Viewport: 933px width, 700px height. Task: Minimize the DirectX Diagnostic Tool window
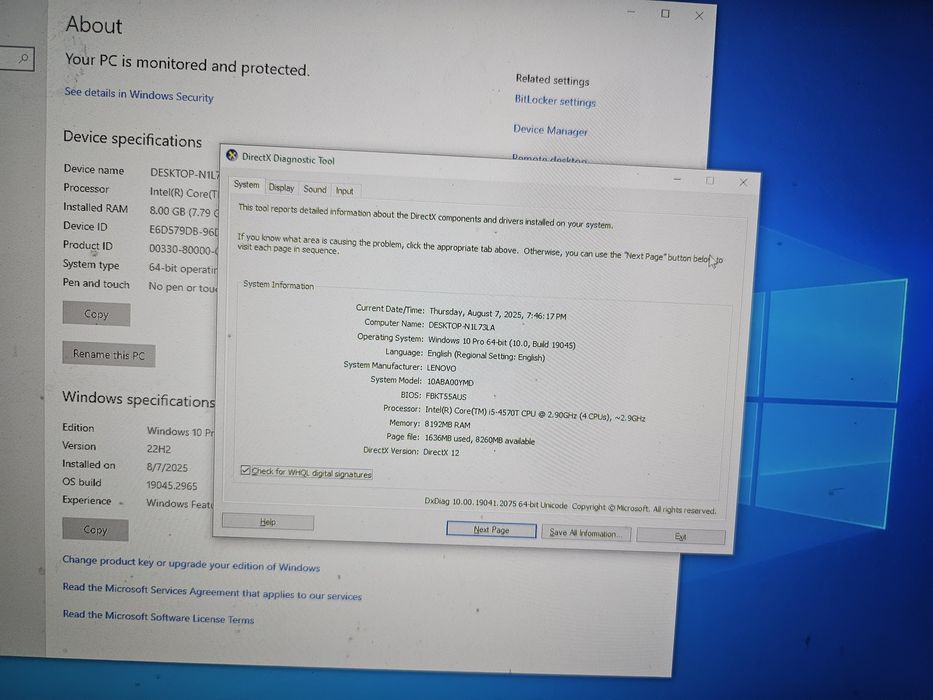click(x=677, y=179)
